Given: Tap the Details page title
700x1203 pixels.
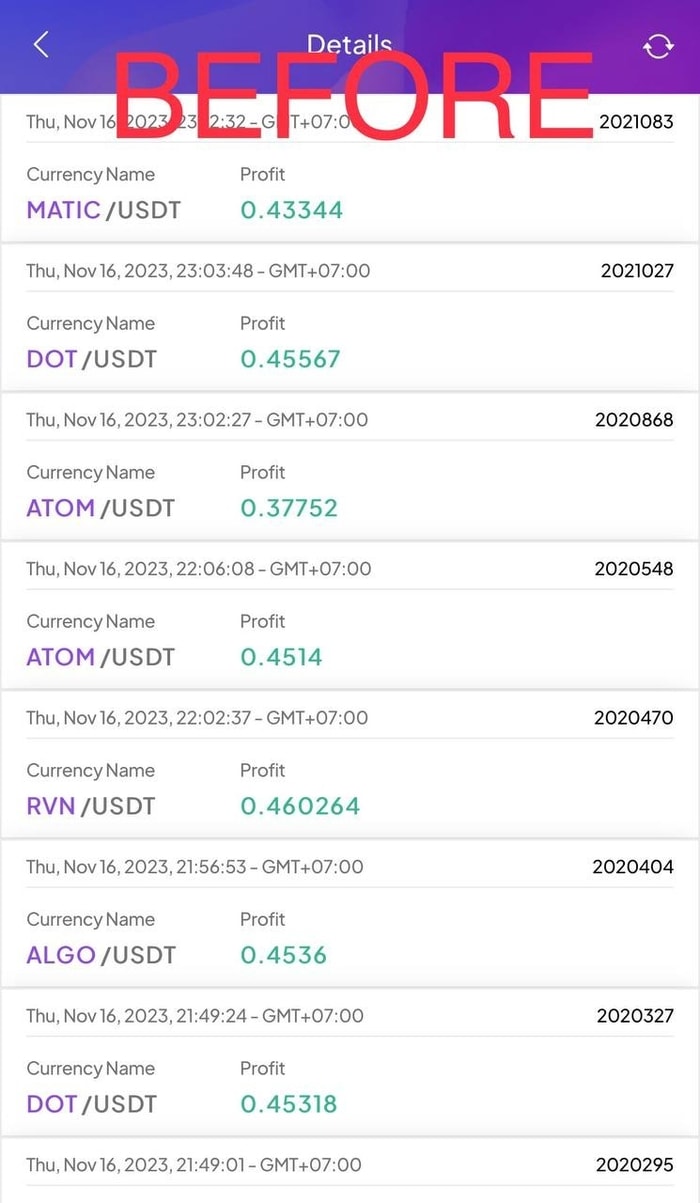Looking at the screenshot, I should [349, 44].
